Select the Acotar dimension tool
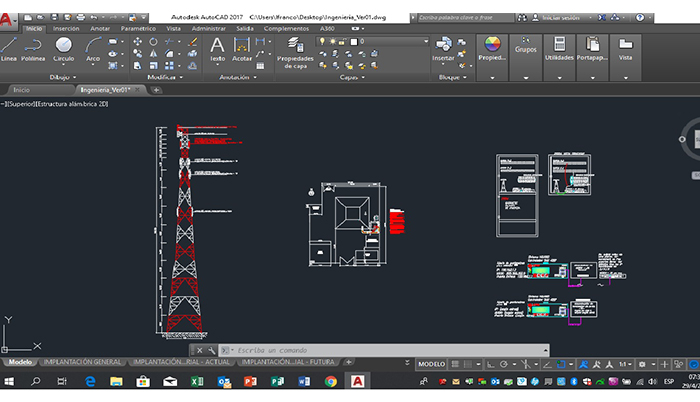This screenshot has width=700, height=402. click(242, 47)
